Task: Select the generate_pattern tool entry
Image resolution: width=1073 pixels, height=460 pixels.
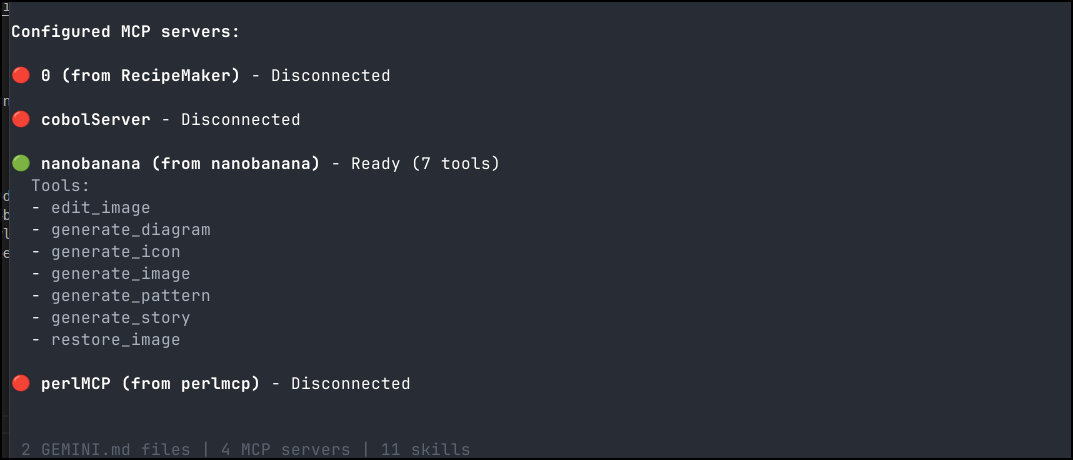Action: click(130, 296)
